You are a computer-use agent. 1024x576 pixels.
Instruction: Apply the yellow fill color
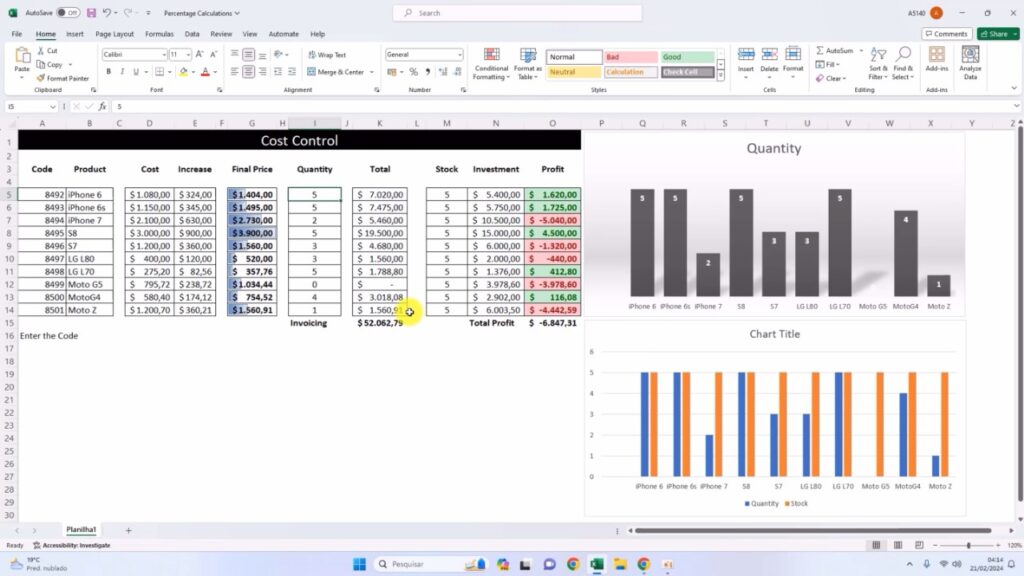[183, 72]
